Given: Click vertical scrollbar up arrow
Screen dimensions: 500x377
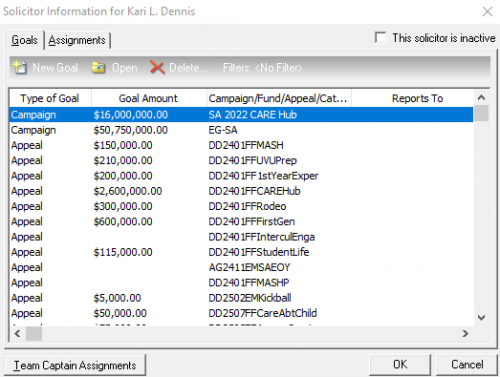Looking at the screenshot, I should pos(481,97).
